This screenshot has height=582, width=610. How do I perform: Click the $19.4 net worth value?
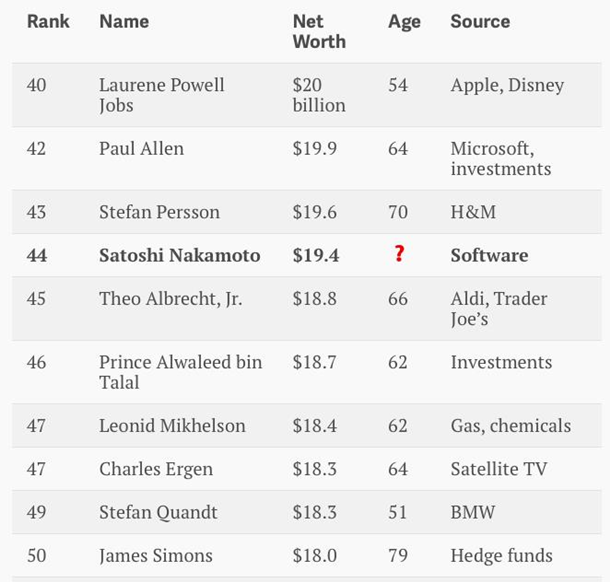pyautogui.click(x=315, y=255)
